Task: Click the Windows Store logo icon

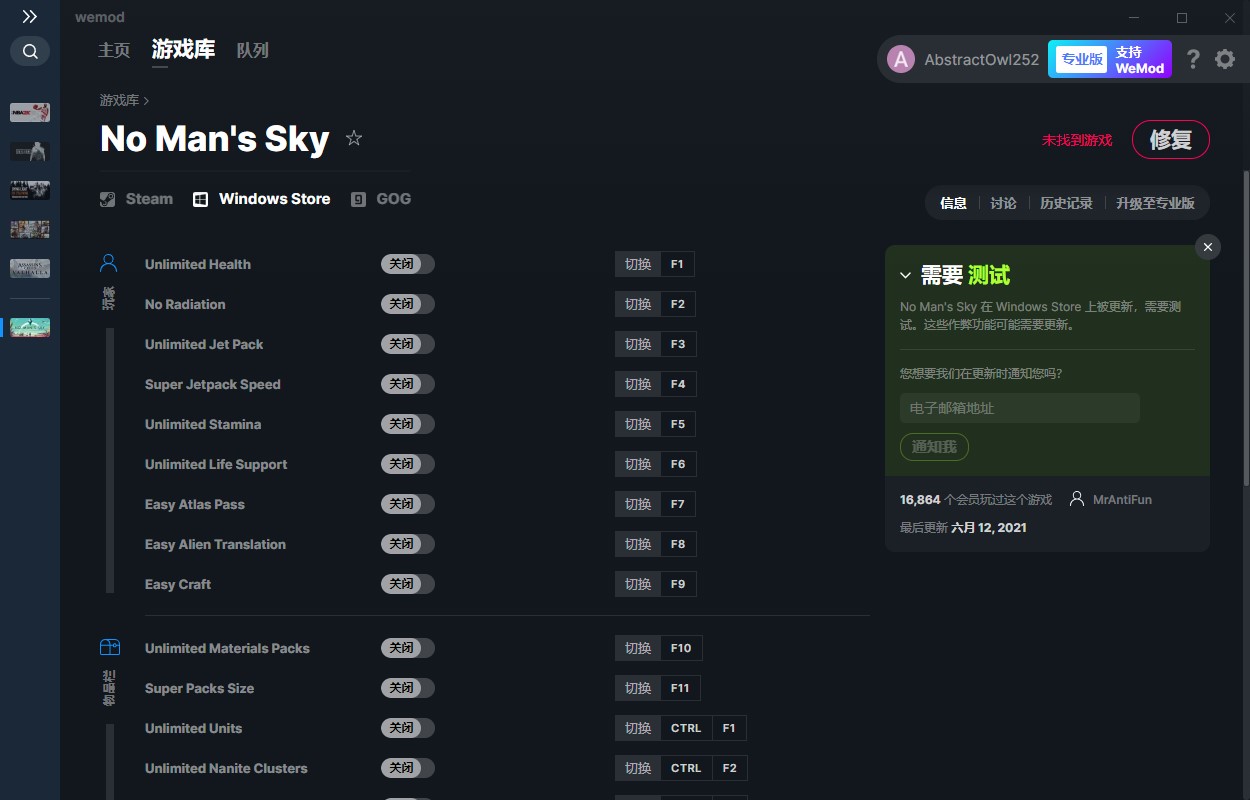Action: 201,199
